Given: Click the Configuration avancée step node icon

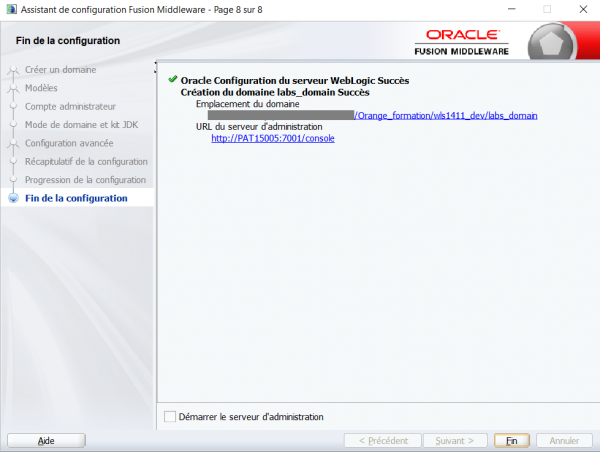Looking at the screenshot, I should click(x=13, y=143).
